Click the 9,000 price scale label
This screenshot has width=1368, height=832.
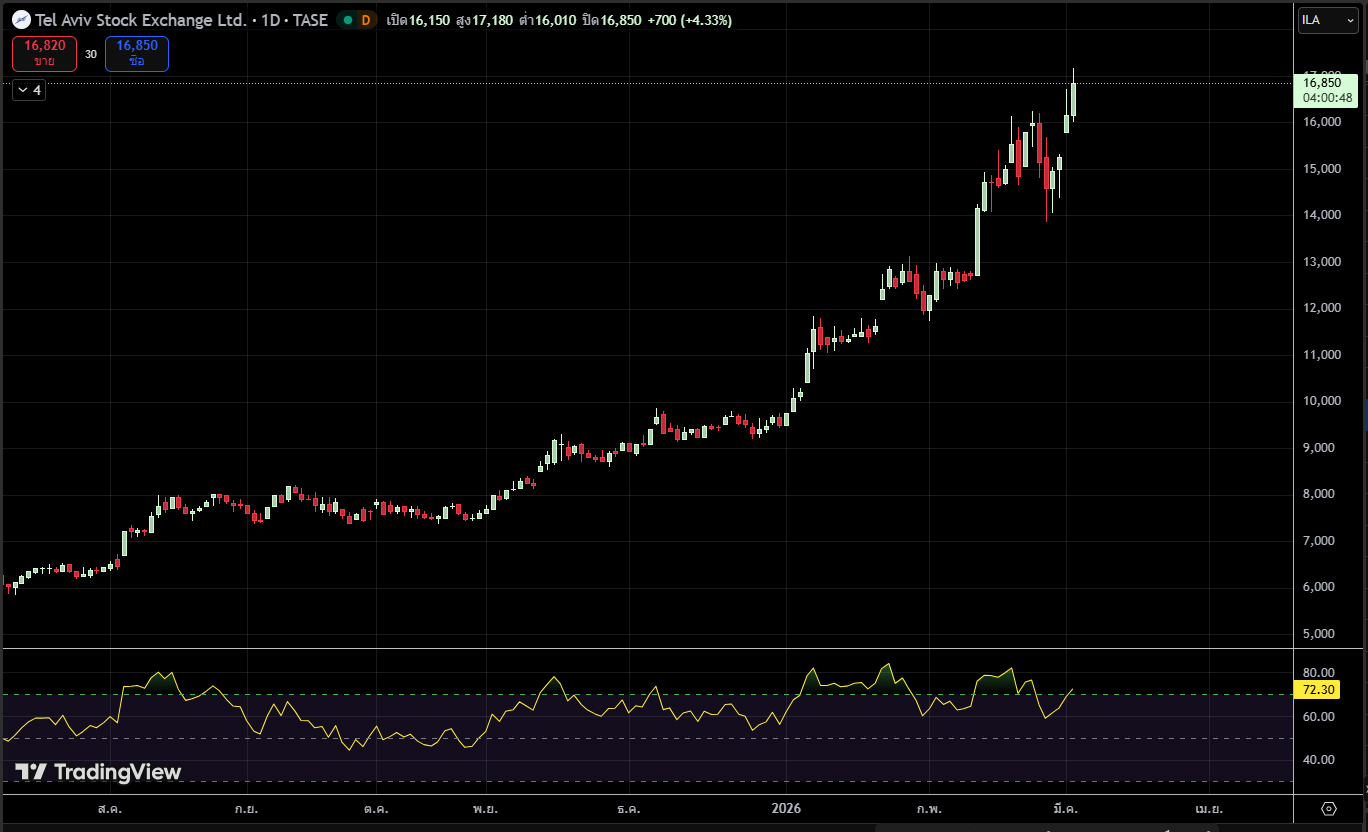[x=1321, y=448]
